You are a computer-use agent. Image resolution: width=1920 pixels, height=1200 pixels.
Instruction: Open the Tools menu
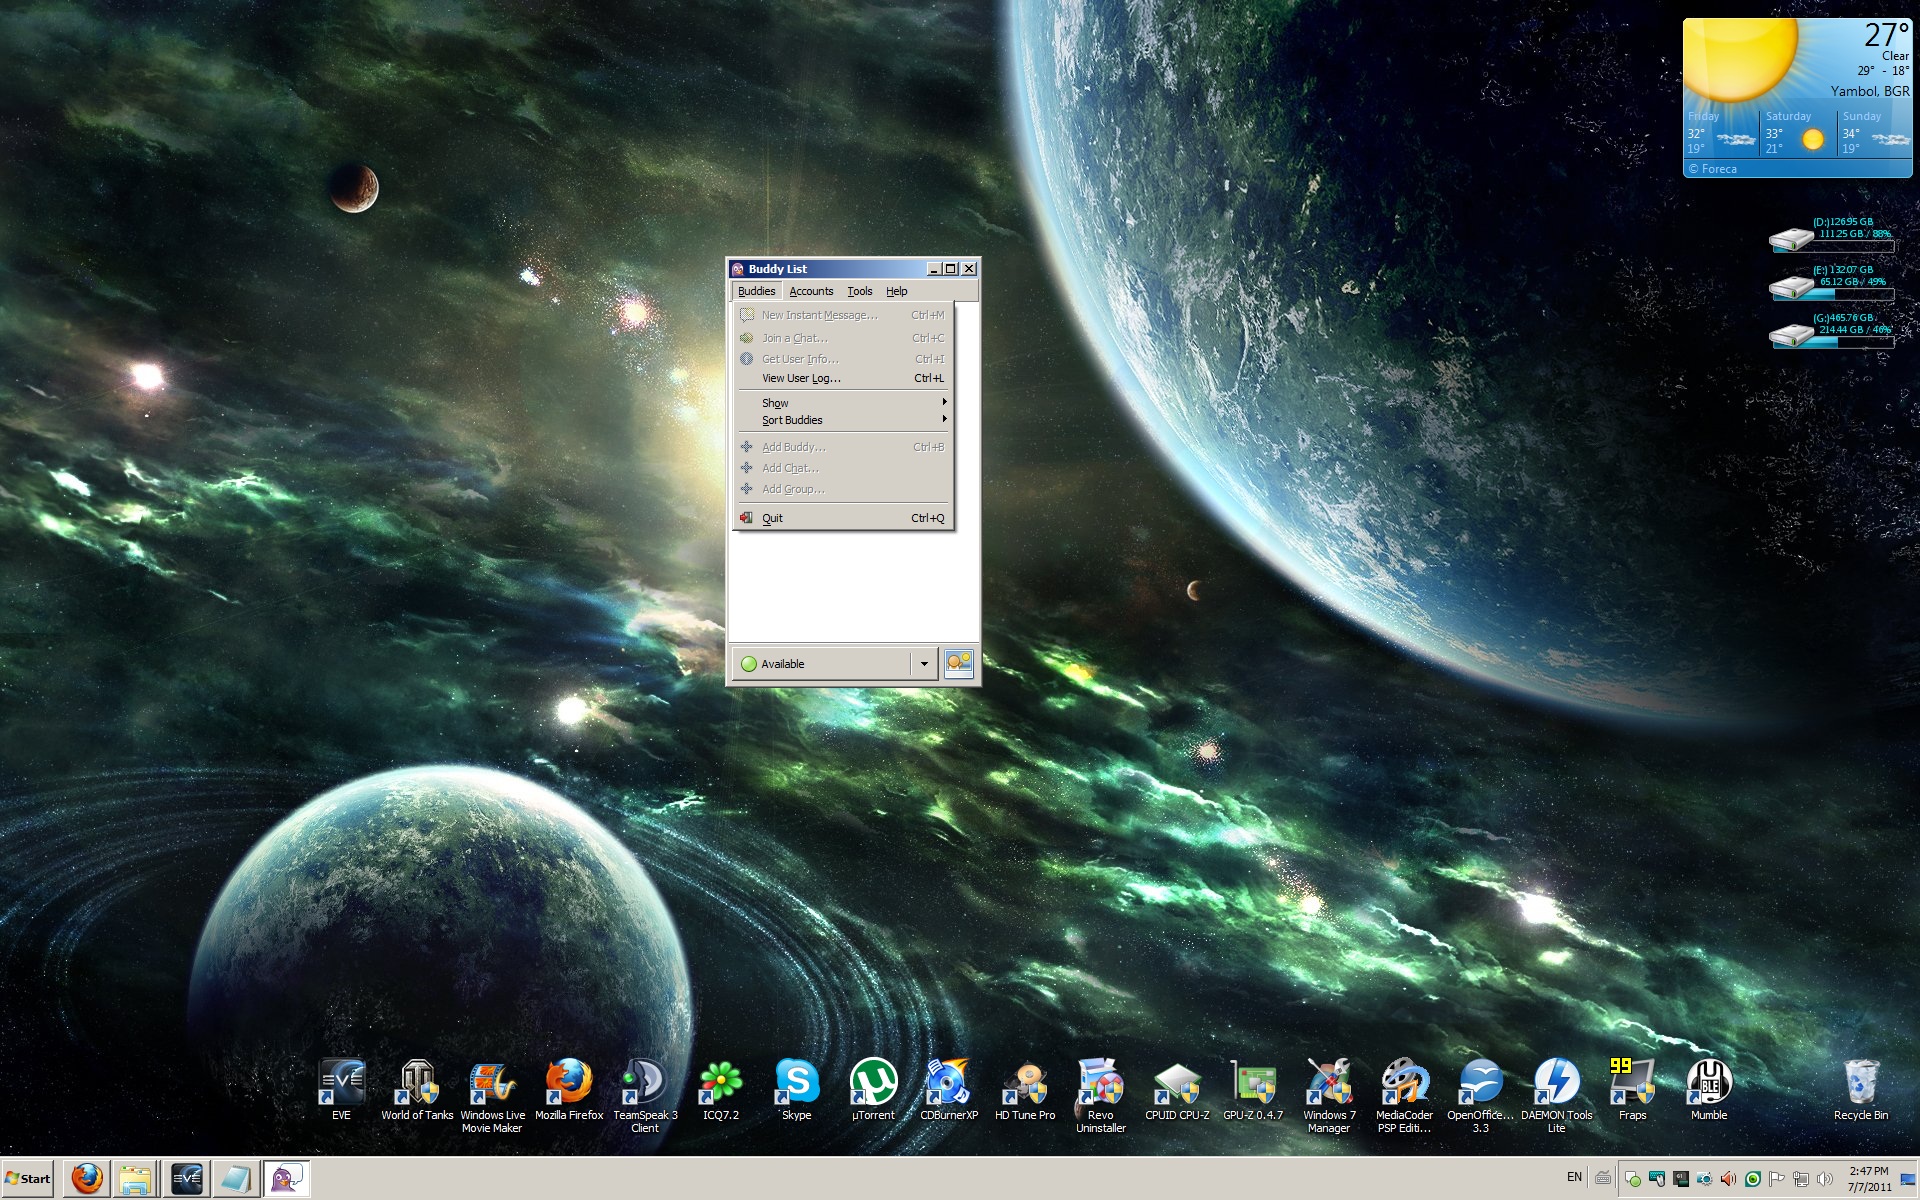tap(859, 291)
